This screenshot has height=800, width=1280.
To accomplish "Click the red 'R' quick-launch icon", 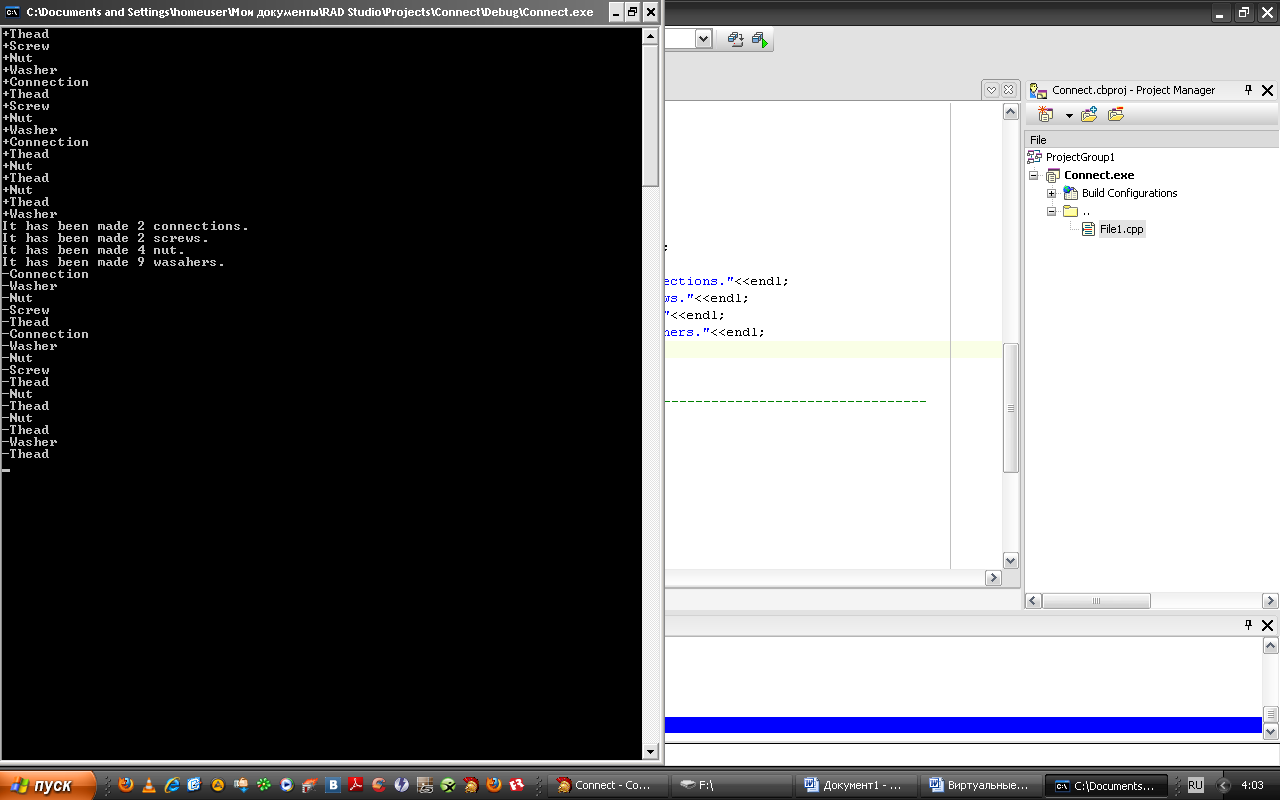I will [x=517, y=785].
